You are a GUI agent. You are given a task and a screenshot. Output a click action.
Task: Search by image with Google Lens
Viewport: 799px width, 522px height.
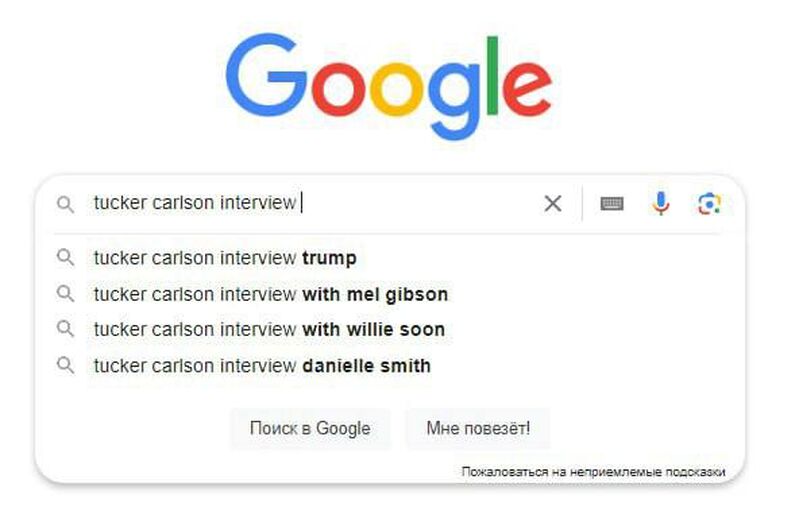[x=709, y=204]
